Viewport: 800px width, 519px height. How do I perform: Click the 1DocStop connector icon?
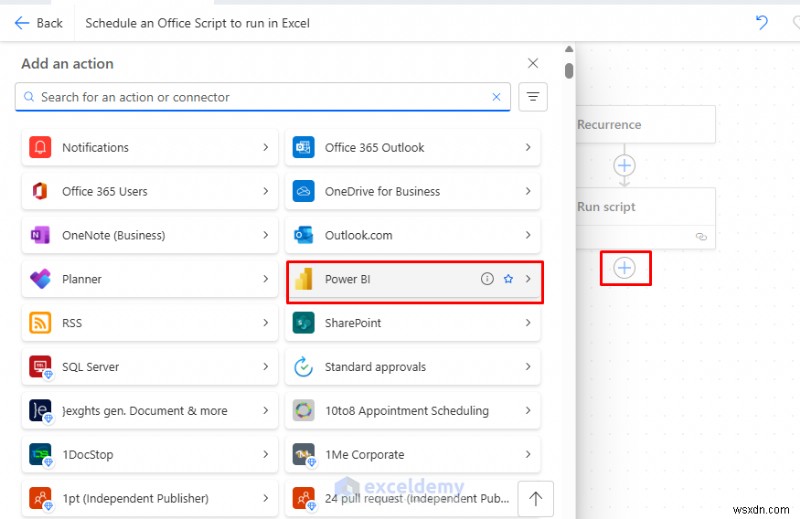pyautogui.click(x=40, y=455)
